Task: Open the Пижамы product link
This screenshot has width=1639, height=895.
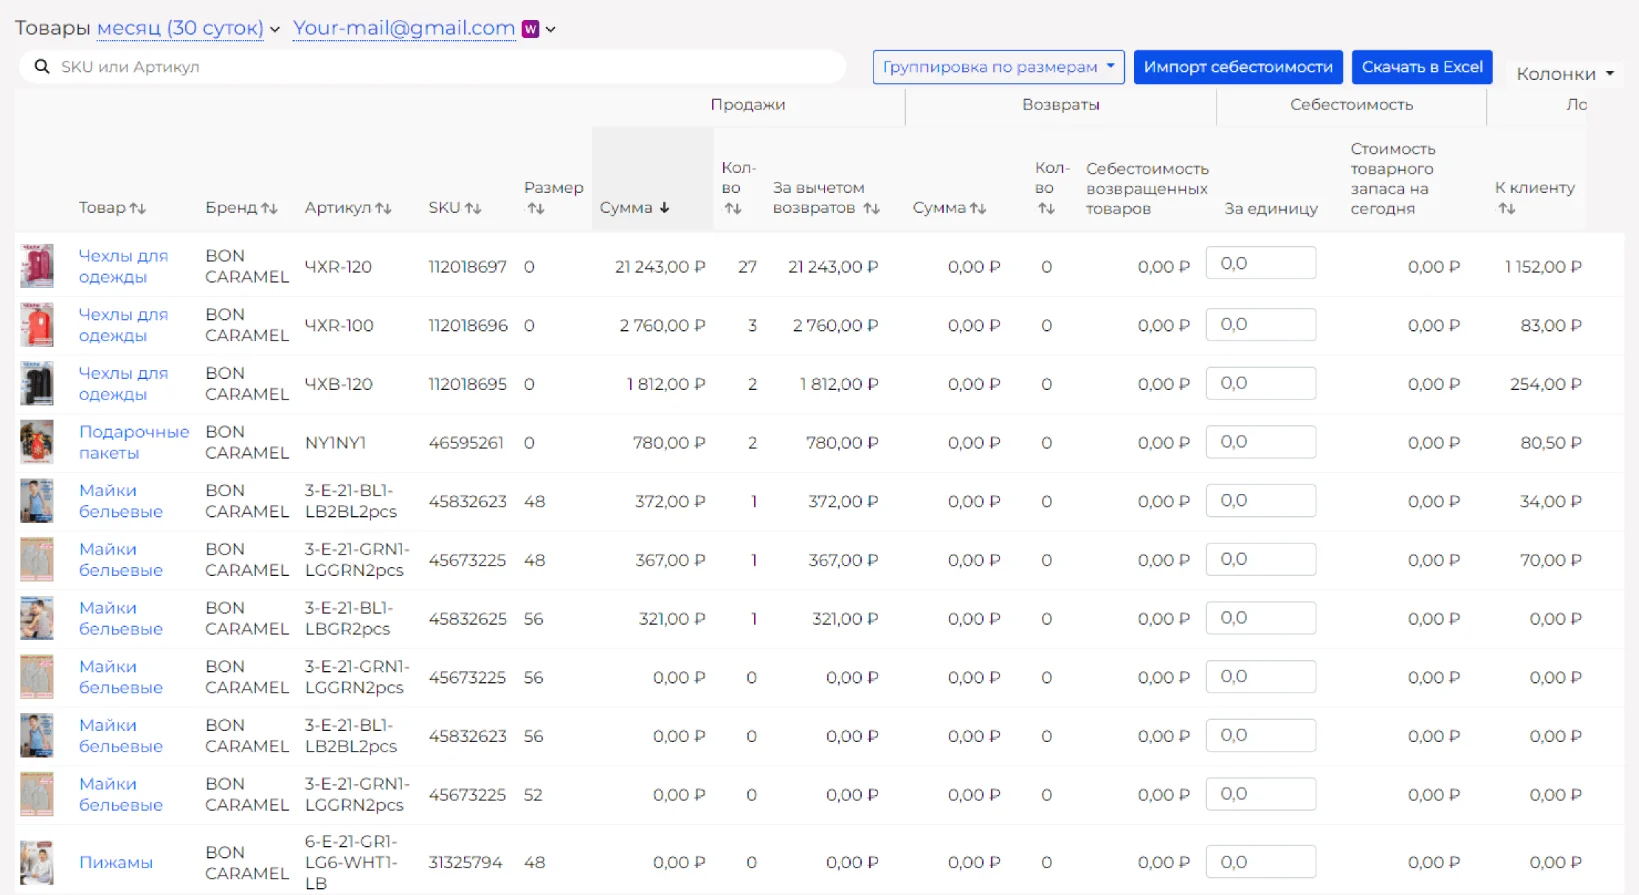Action: [x=116, y=862]
